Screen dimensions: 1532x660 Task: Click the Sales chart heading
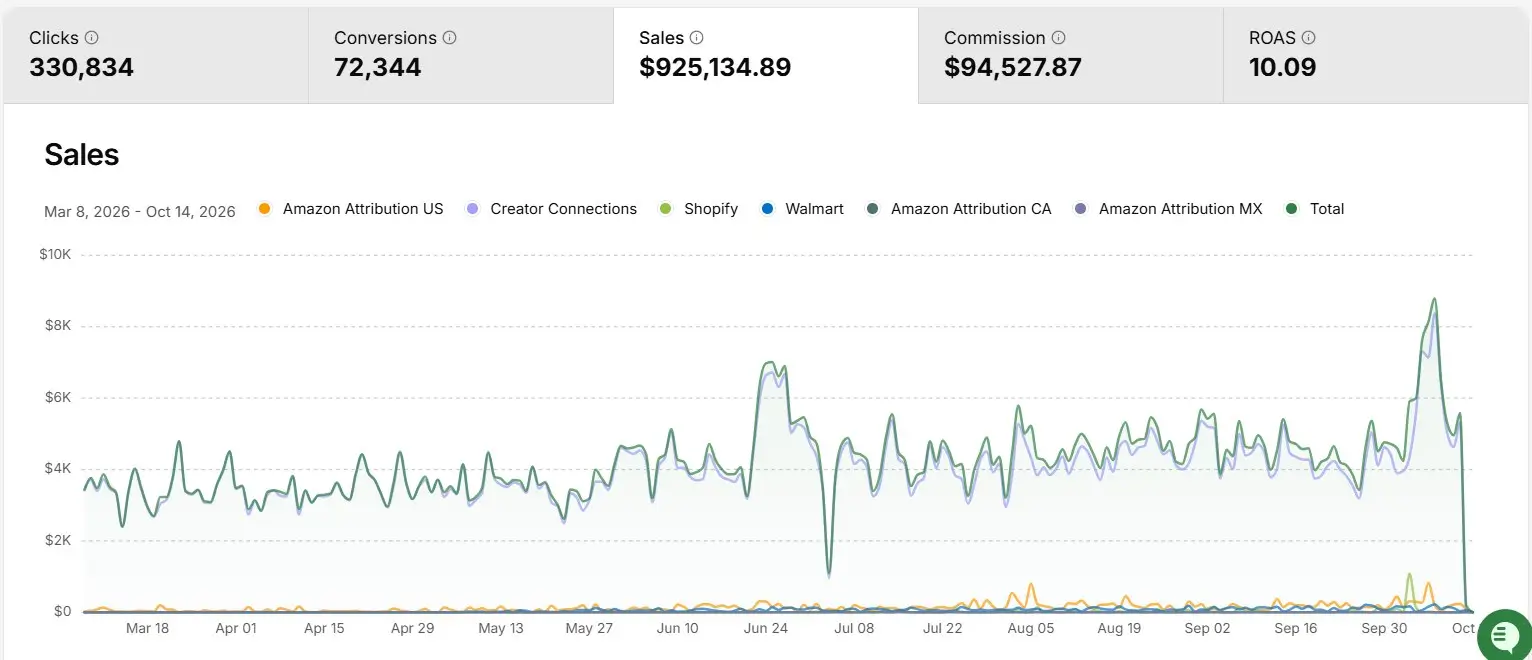(82, 154)
